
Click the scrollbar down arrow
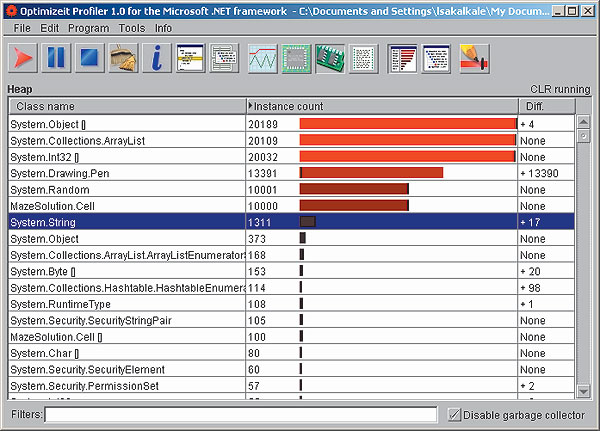pos(583,392)
